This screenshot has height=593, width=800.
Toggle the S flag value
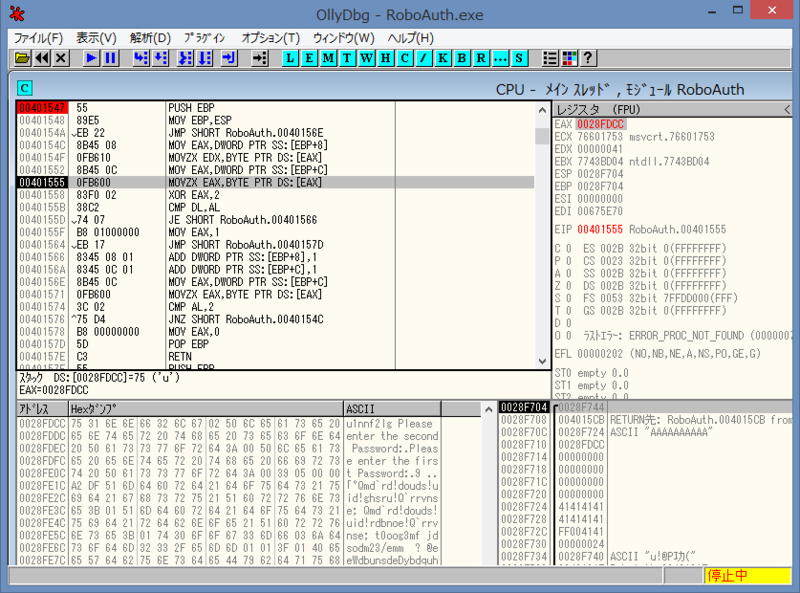tap(569, 298)
